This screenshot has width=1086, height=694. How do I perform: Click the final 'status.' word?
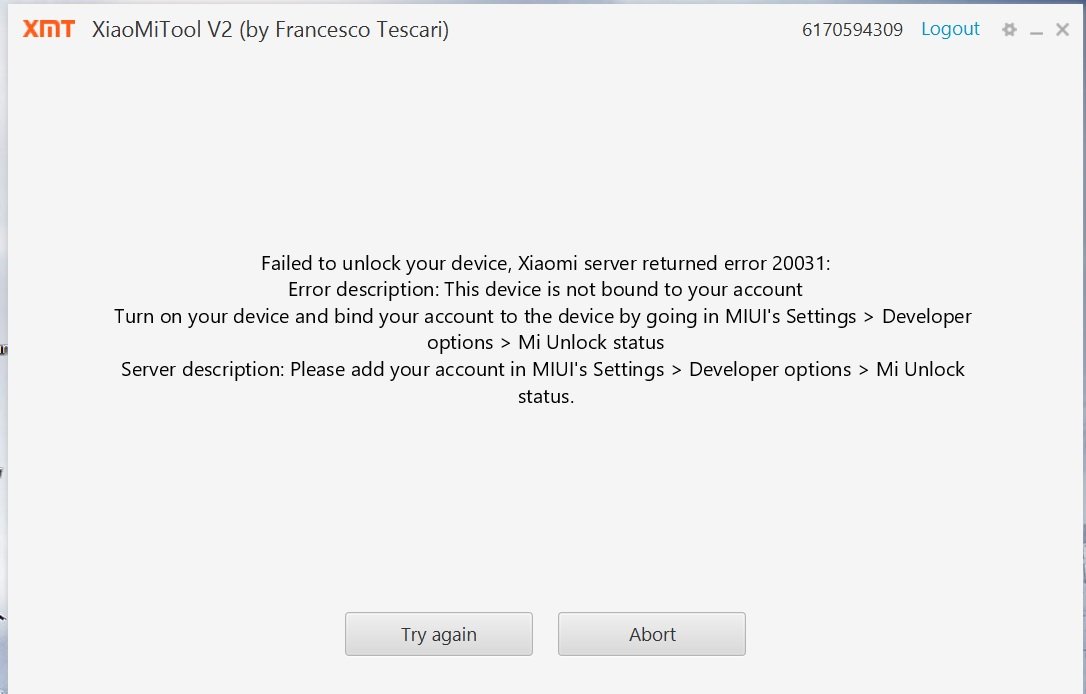tap(546, 397)
